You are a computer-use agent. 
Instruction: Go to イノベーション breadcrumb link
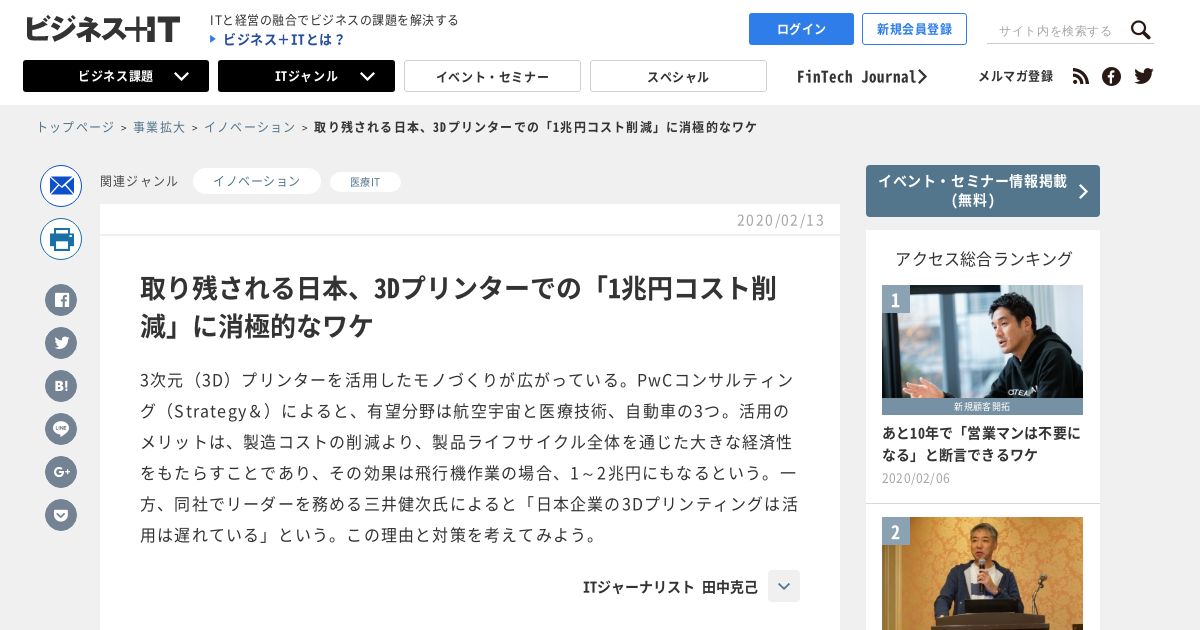point(250,127)
